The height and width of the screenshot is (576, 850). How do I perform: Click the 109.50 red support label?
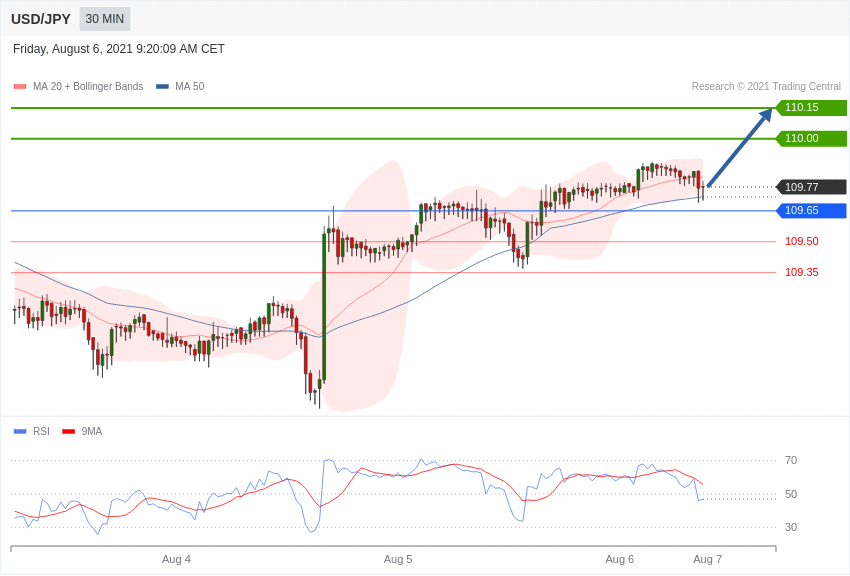(x=802, y=241)
